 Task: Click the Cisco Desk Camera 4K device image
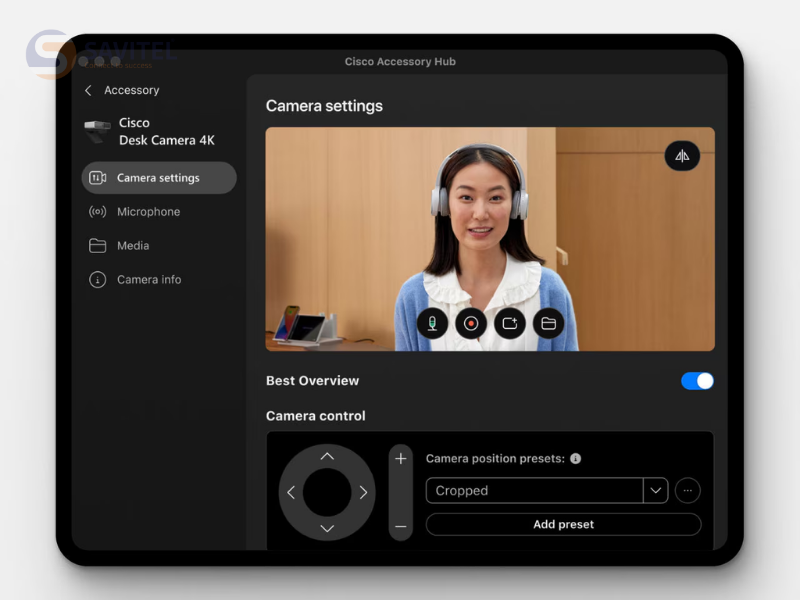97,132
